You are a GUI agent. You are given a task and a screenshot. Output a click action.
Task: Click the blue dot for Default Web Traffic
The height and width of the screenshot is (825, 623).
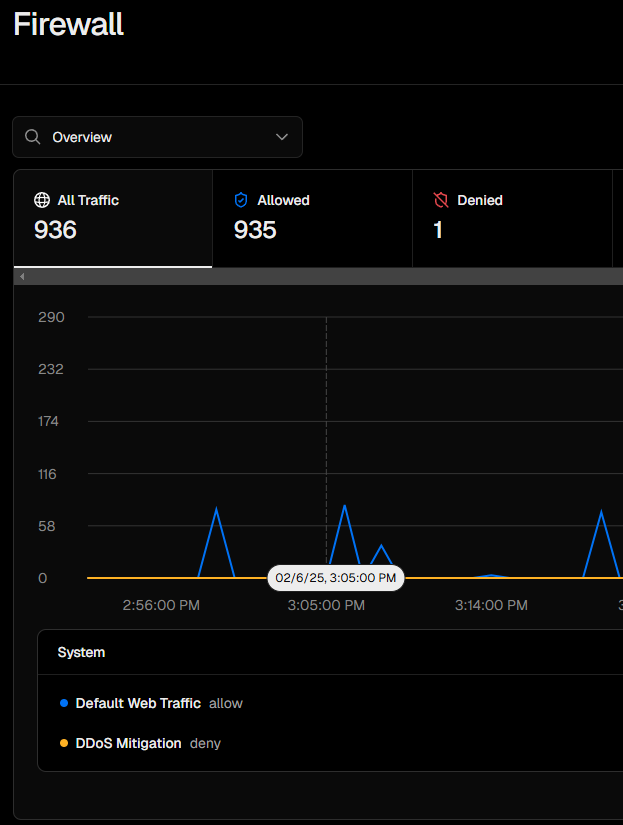click(x=64, y=703)
